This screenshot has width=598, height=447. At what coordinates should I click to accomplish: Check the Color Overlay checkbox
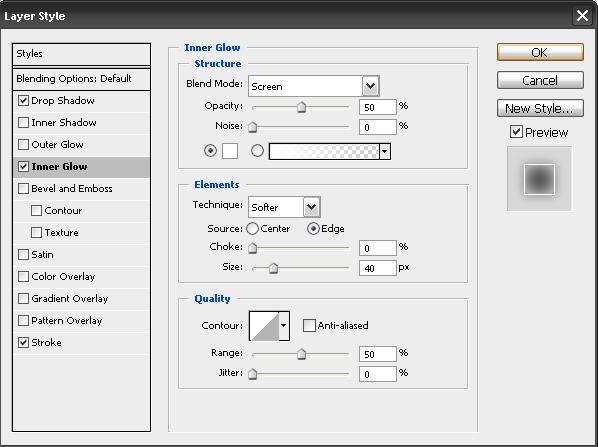[x=23, y=277]
